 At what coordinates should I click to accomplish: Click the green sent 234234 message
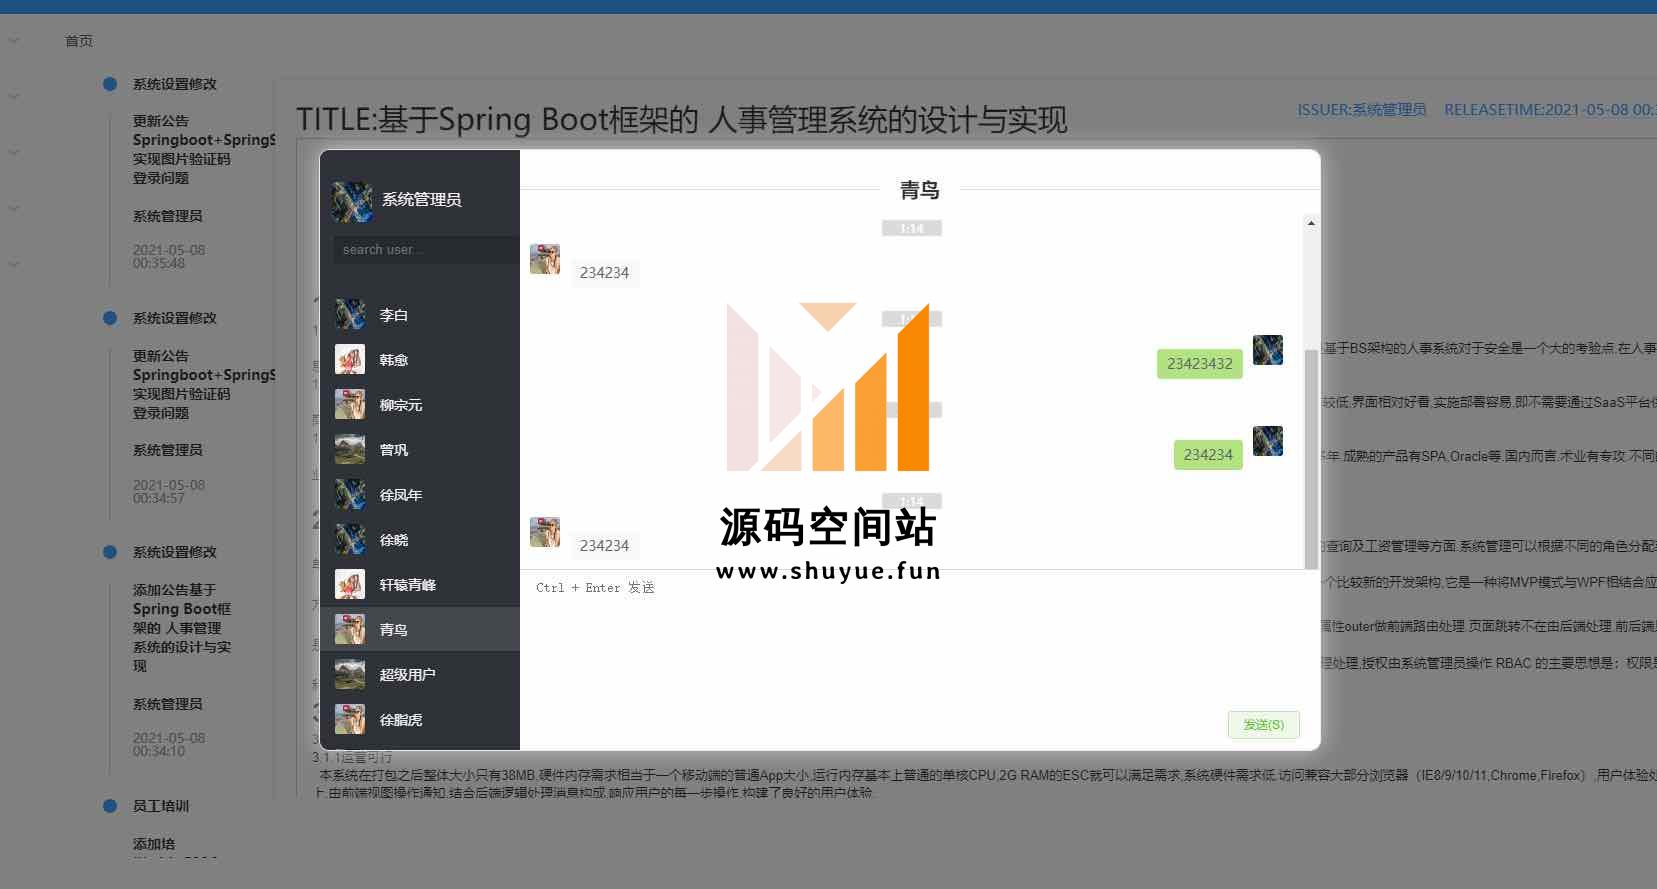[x=1208, y=455]
